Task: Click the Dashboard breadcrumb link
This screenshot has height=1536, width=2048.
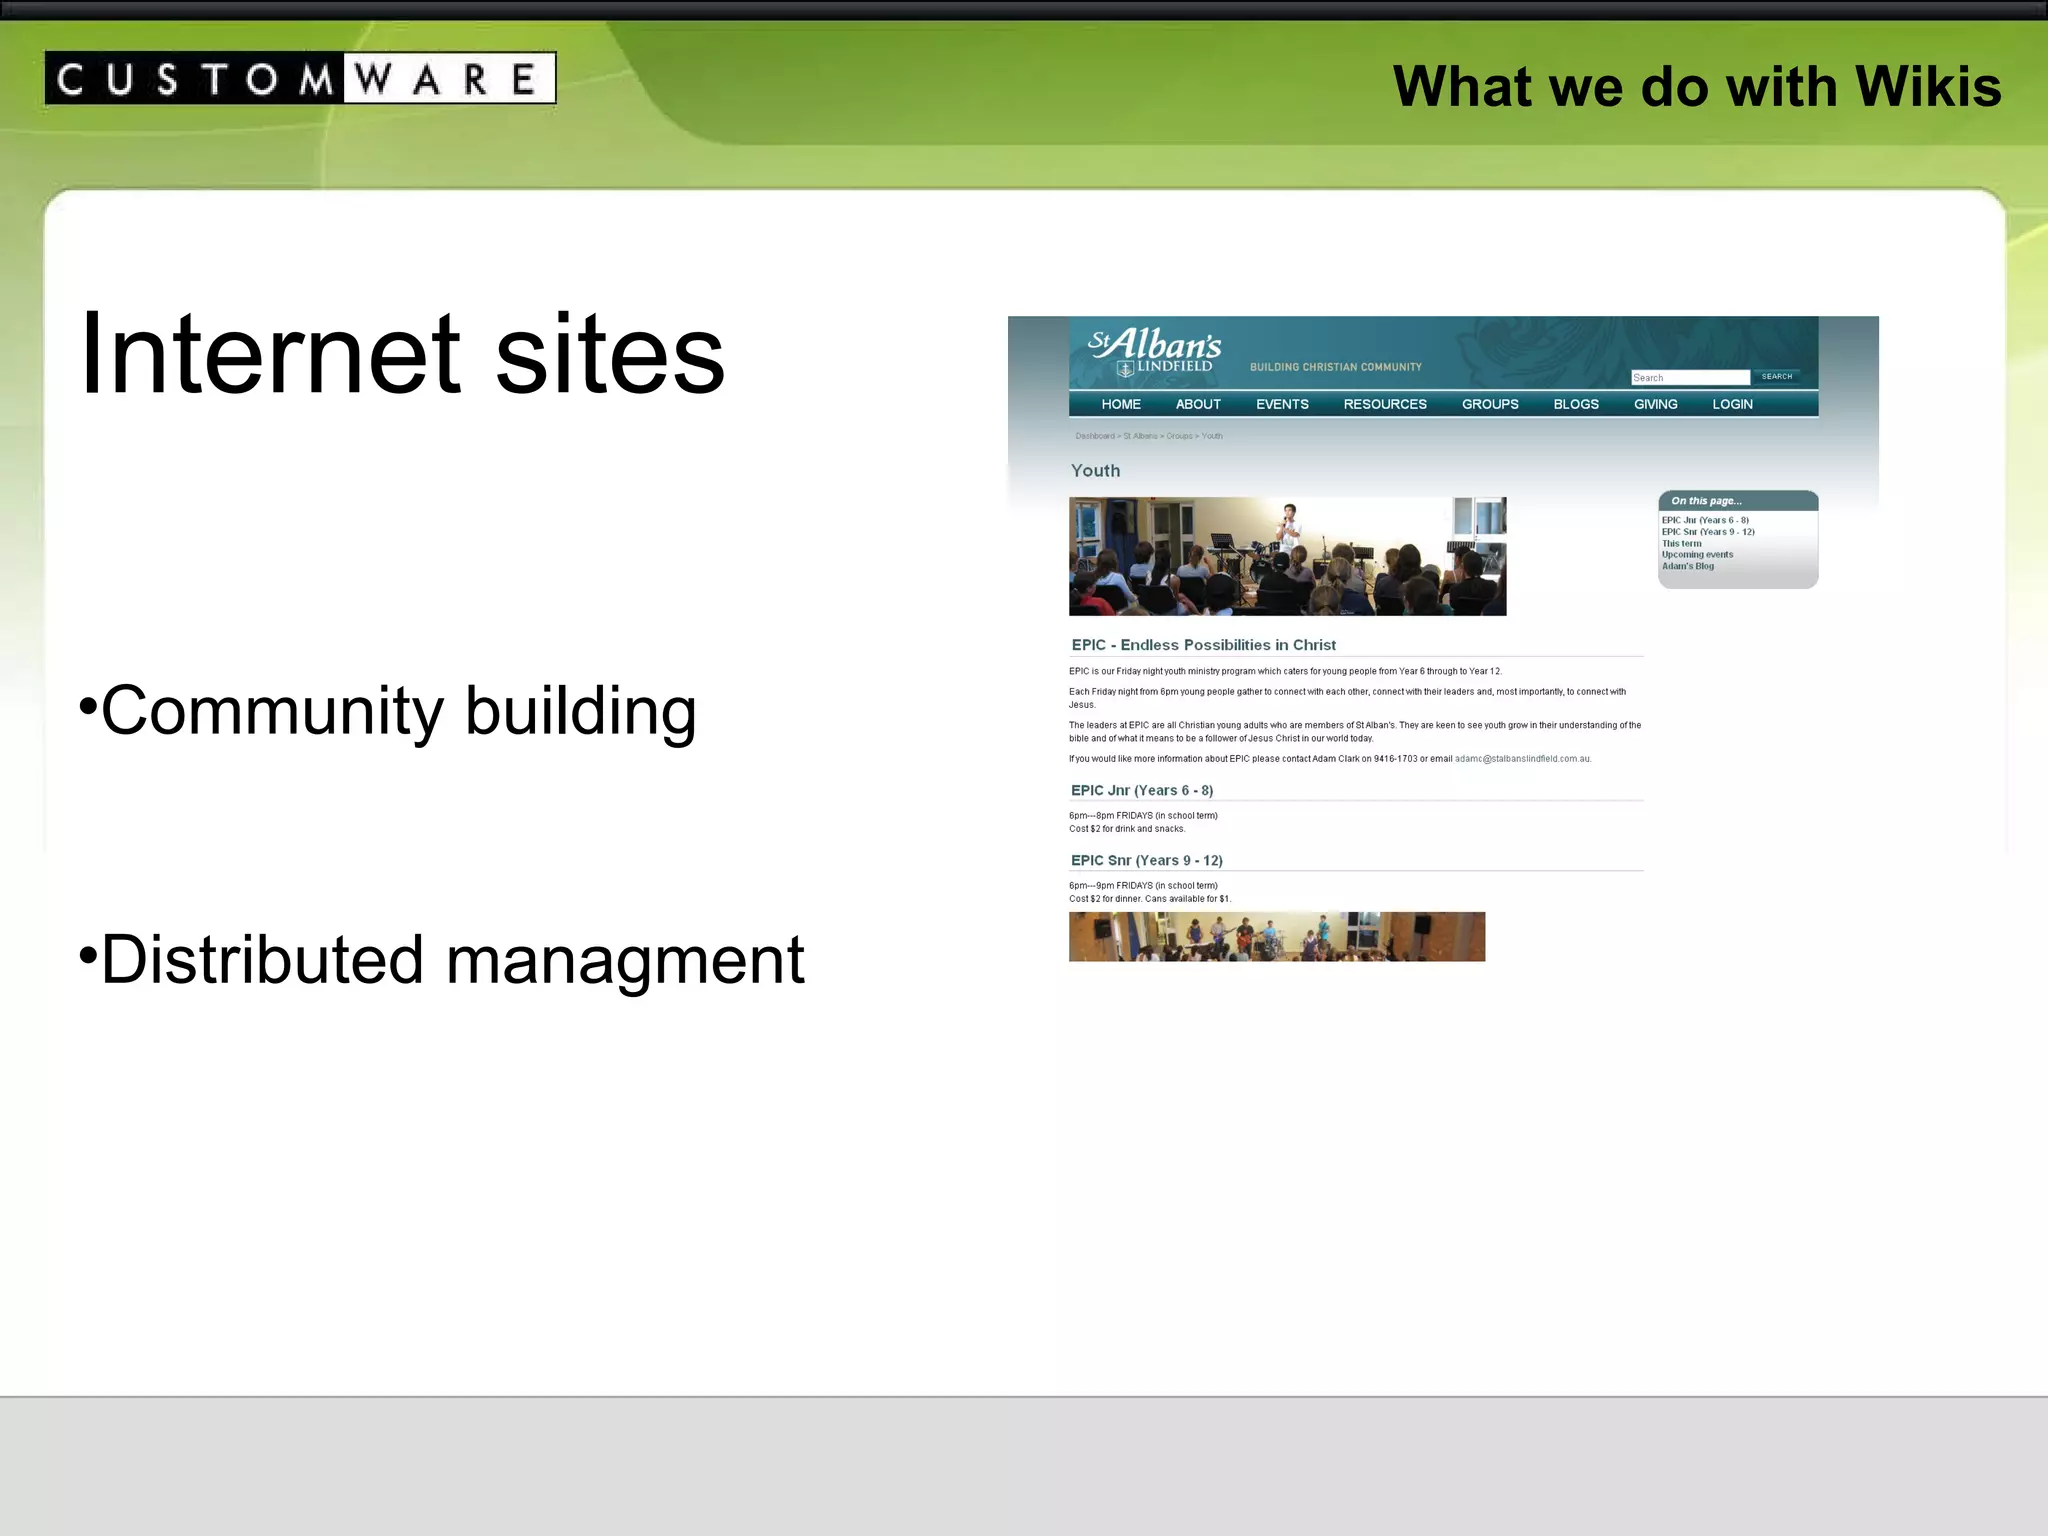Action: tap(1095, 436)
